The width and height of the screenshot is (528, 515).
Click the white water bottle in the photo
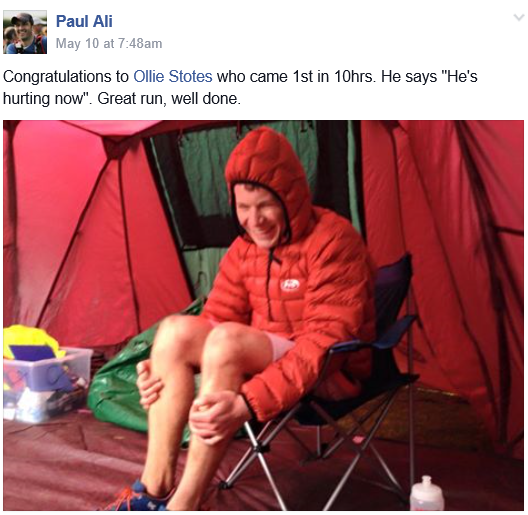point(427,493)
